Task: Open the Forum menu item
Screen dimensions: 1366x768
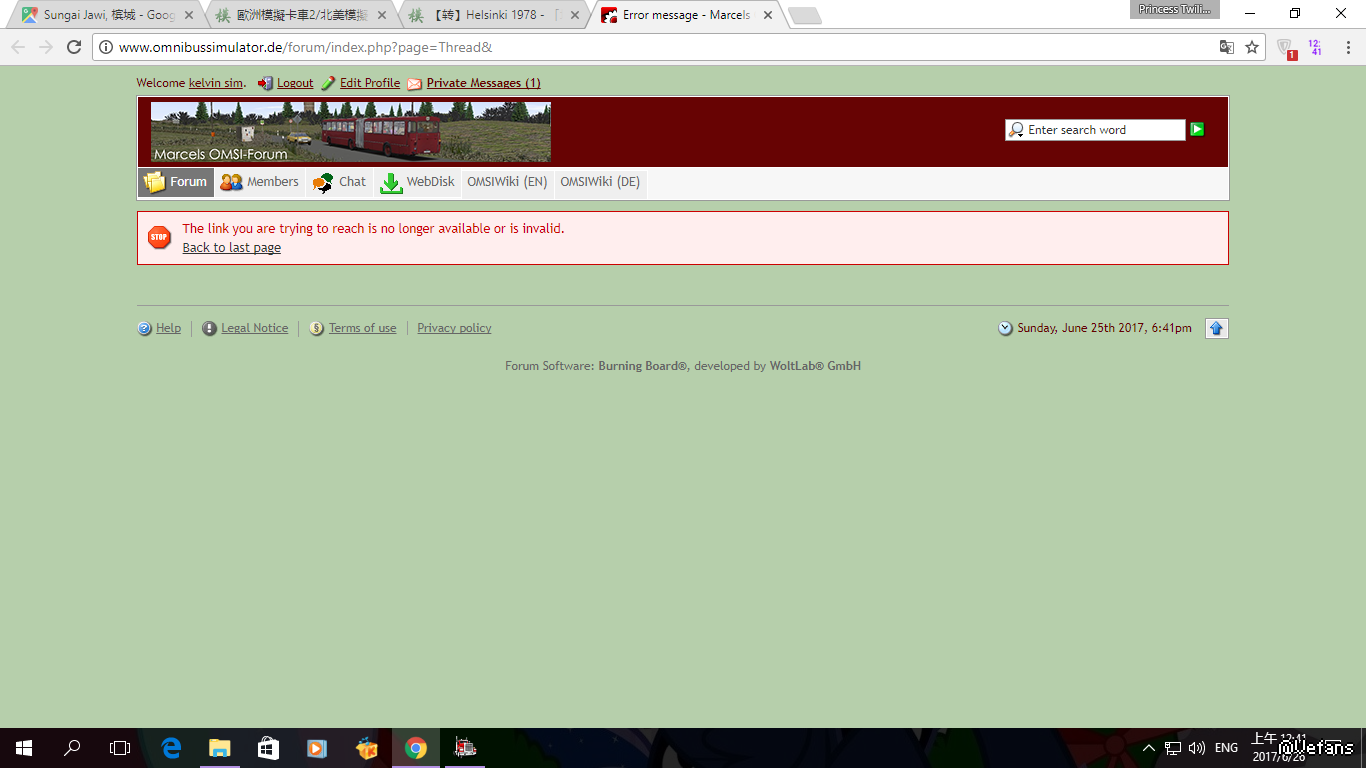Action: pos(176,182)
